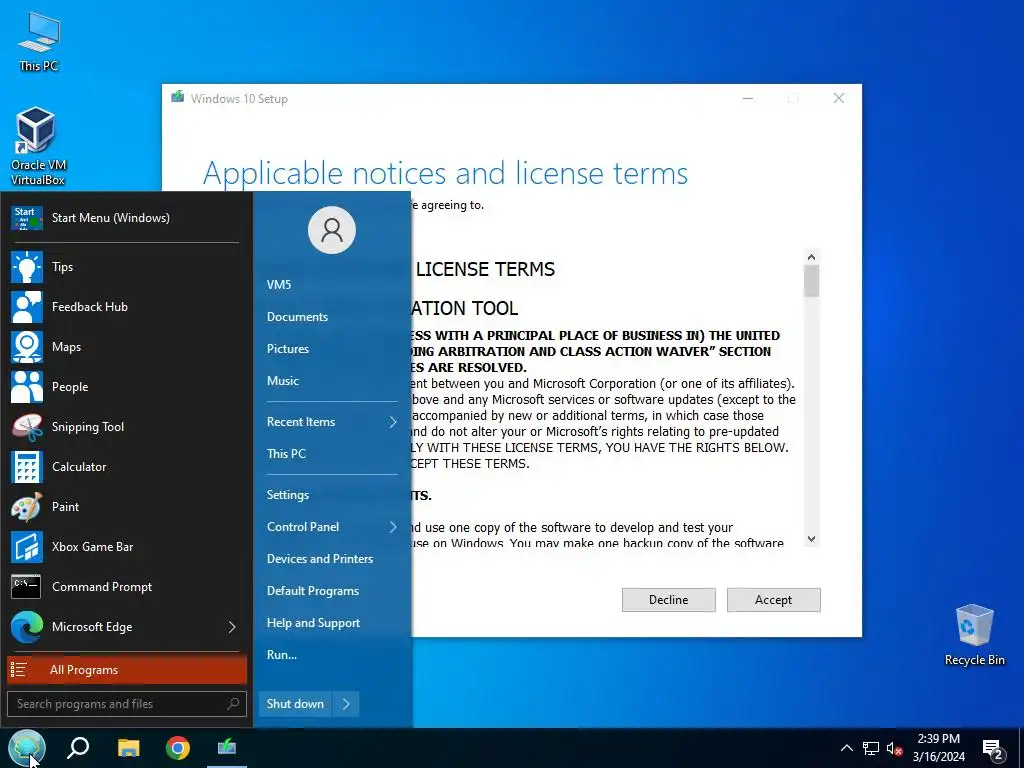Open the notification center icon
This screenshot has height=768, width=1024.
pos(993,749)
